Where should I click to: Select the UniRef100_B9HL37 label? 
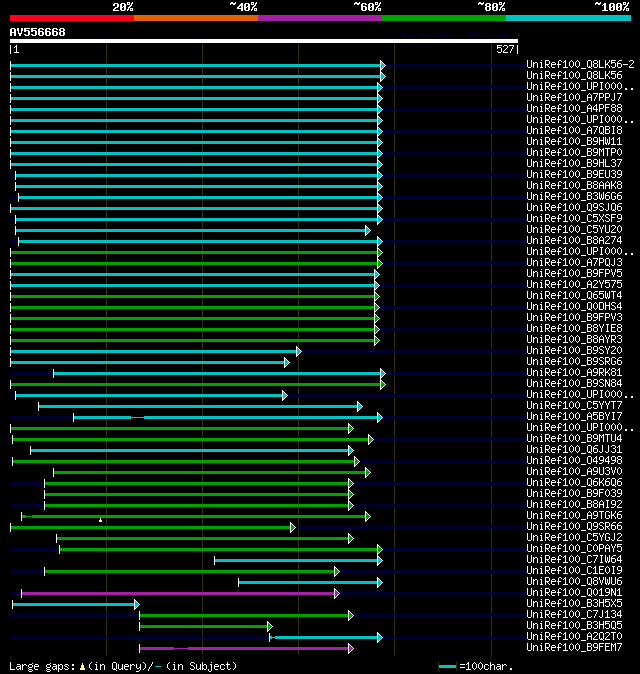574,163
